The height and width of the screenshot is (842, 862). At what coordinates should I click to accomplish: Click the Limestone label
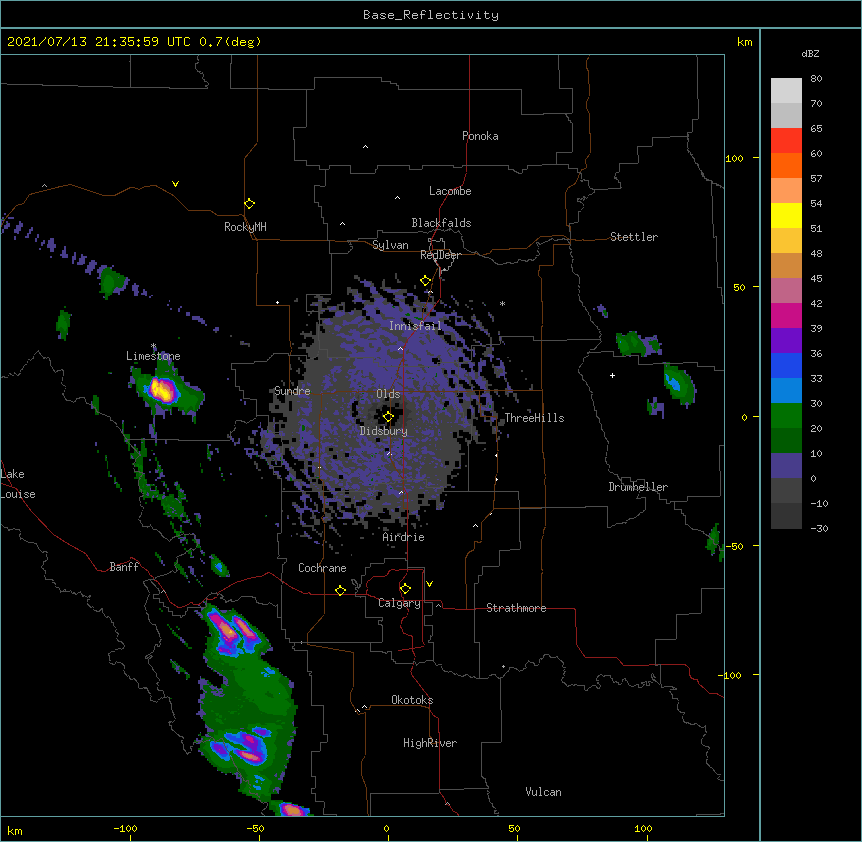coord(153,356)
